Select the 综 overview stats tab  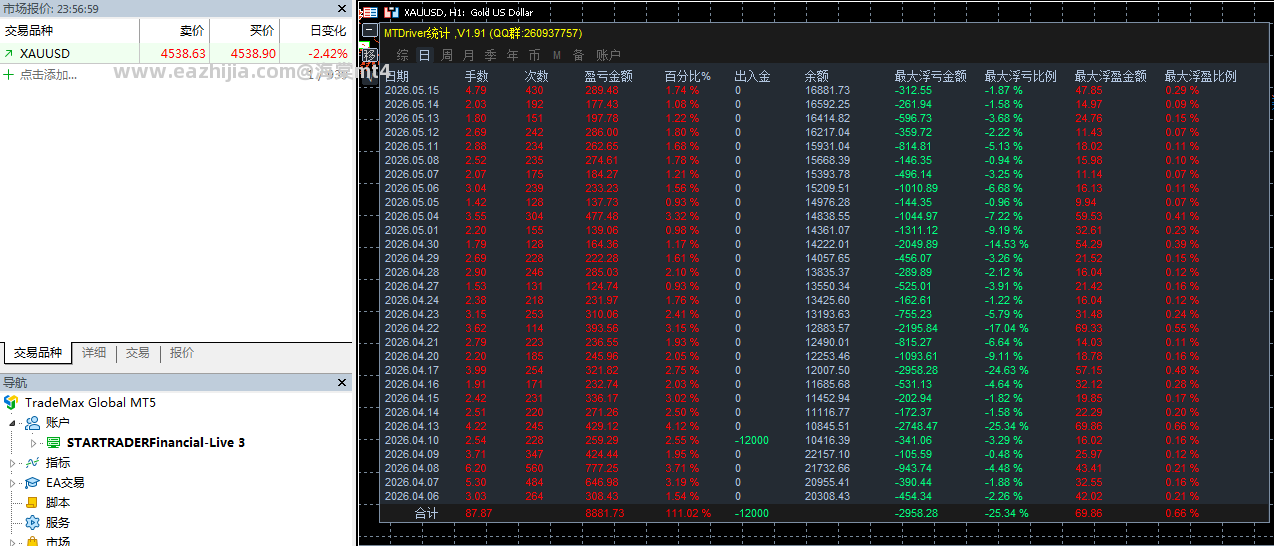click(x=402, y=55)
